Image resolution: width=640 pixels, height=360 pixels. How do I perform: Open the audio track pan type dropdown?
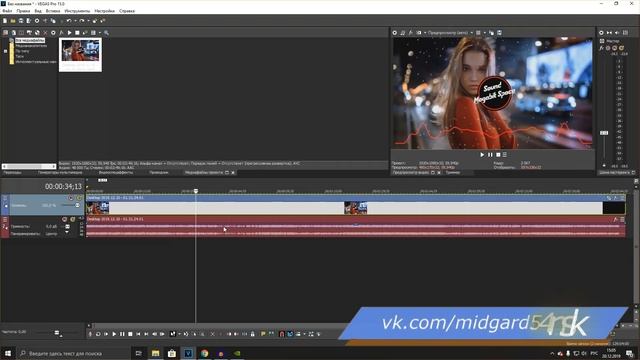click(67, 233)
